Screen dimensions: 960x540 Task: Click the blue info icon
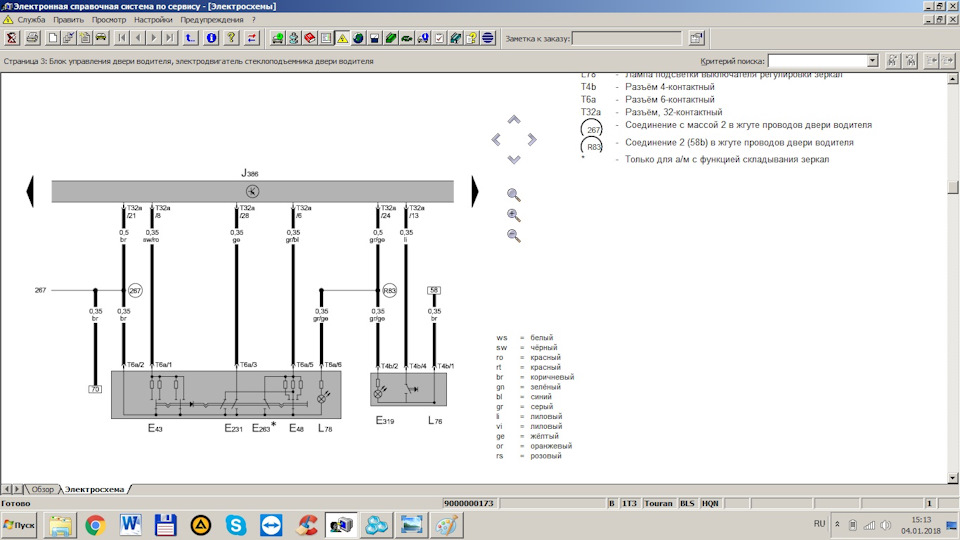211,38
